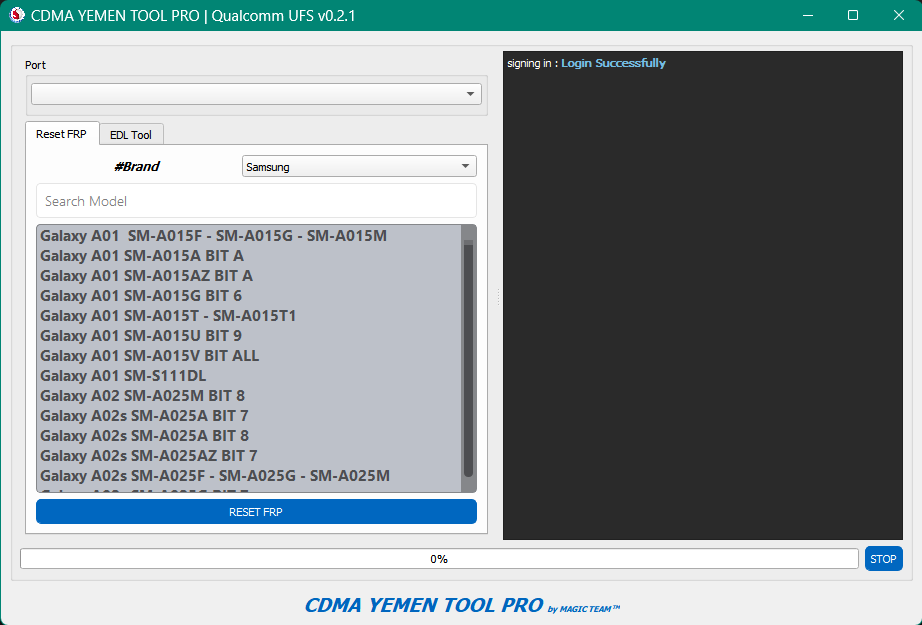Select the Reset FRP tab
This screenshot has height=625, width=922.
[x=62, y=133]
